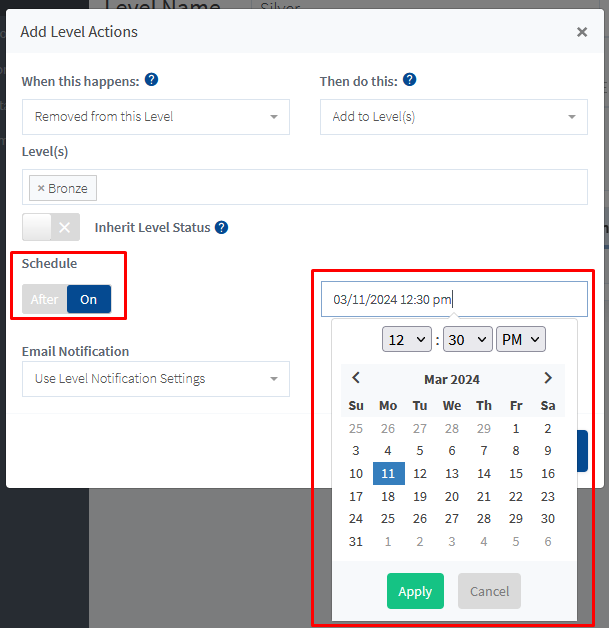Select March 20 in the calendar
Image resolution: width=609 pixels, height=628 pixels.
(x=452, y=497)
